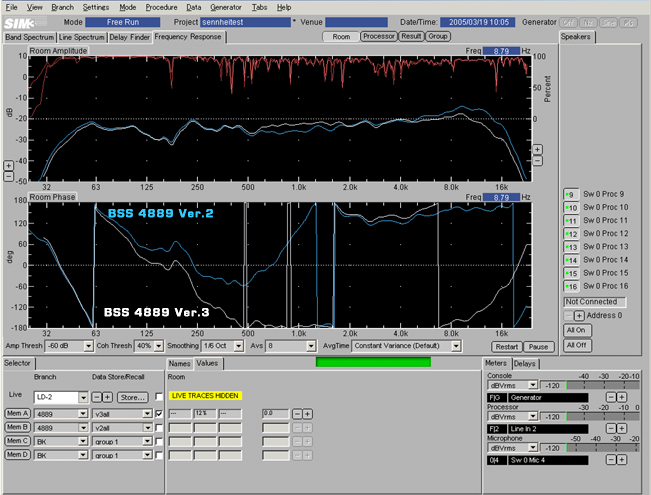Viewport: 651px width, 495px height.
Task: Click the minus button on the coherence Percent axis
Action: (x=537, y=161)
